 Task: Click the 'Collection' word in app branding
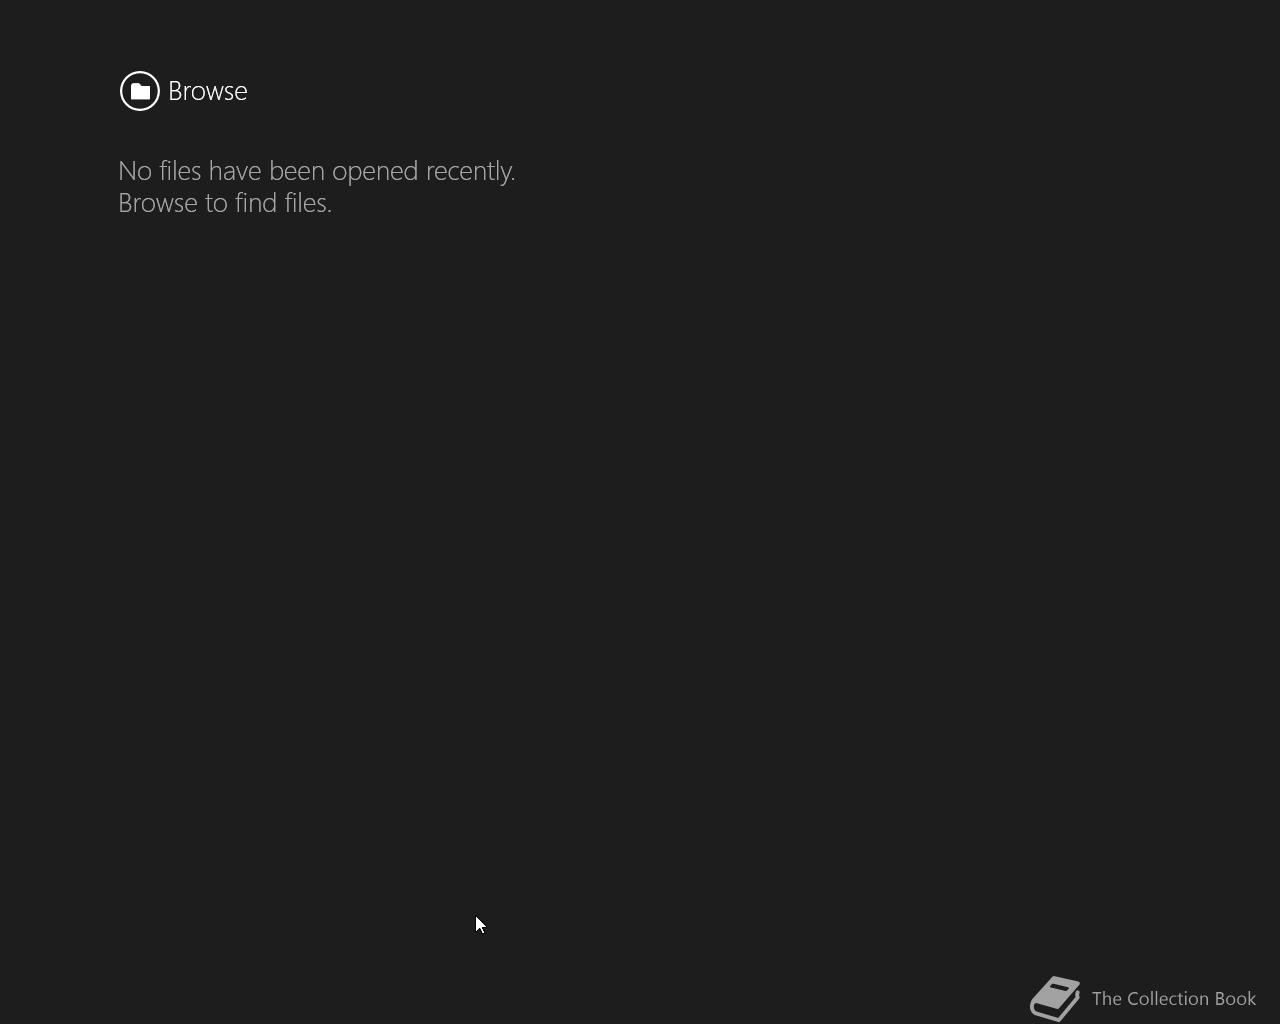pos(1168,998)
